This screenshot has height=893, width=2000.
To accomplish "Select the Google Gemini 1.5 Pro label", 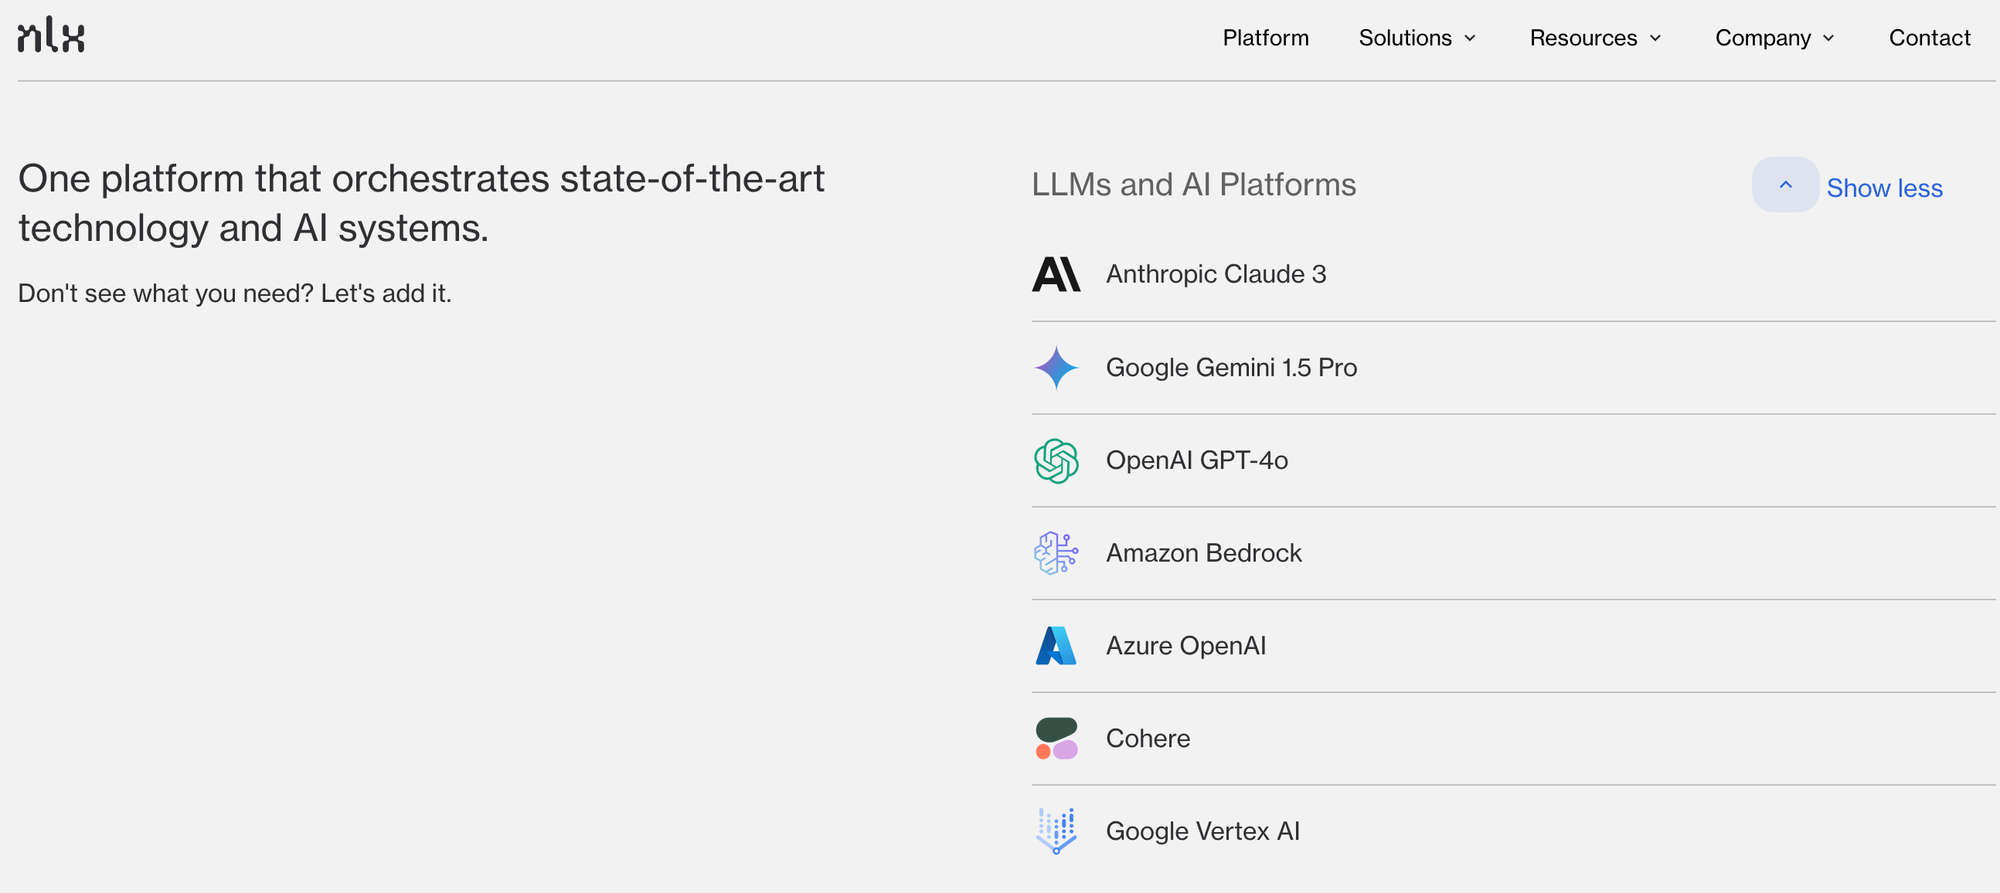I will pyautogui.click(x=1231, y=368).
